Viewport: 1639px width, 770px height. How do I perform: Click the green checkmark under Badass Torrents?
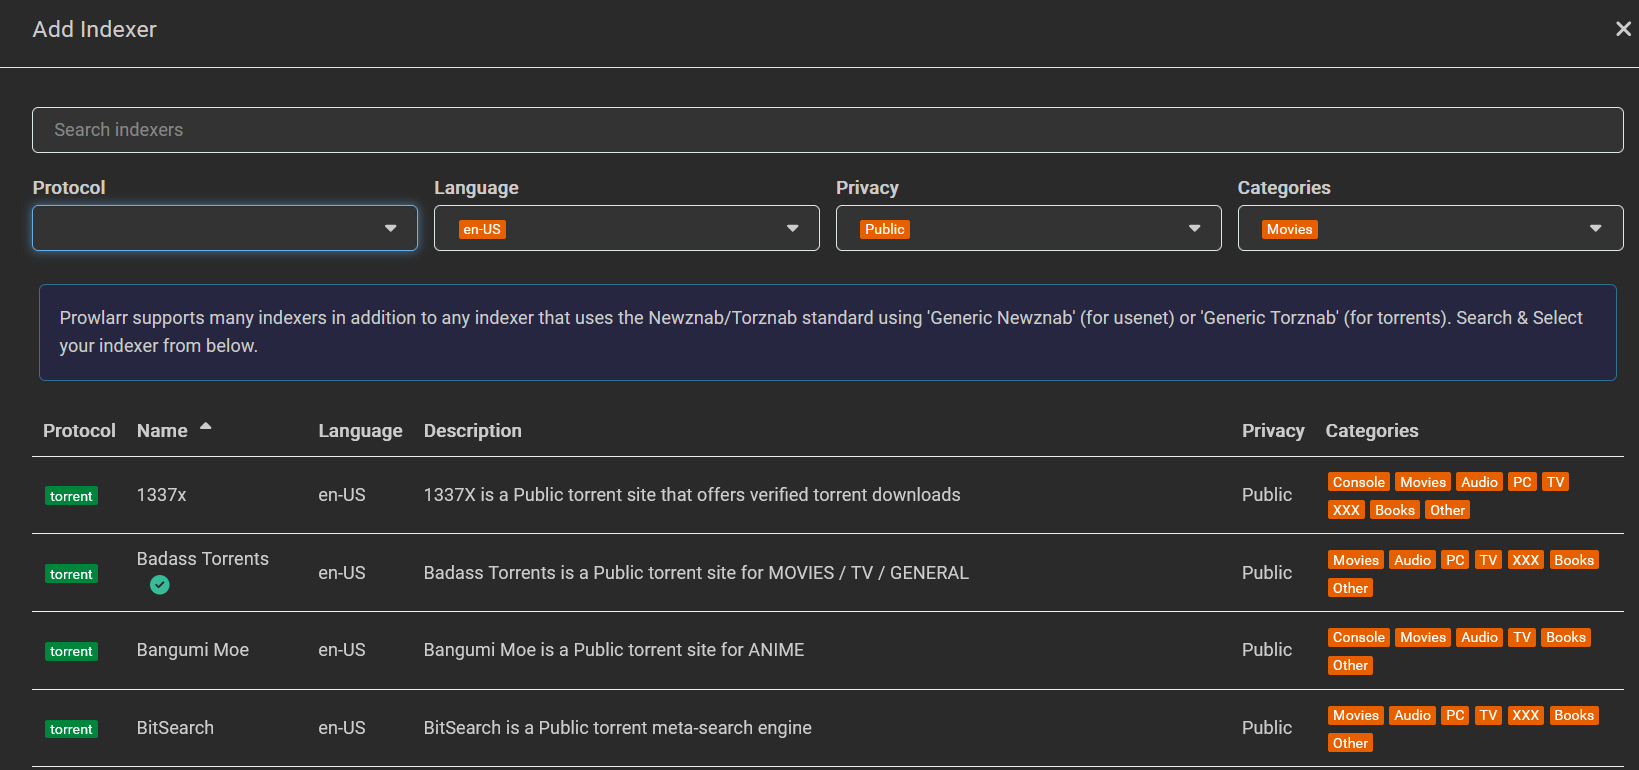pos(160,585)
